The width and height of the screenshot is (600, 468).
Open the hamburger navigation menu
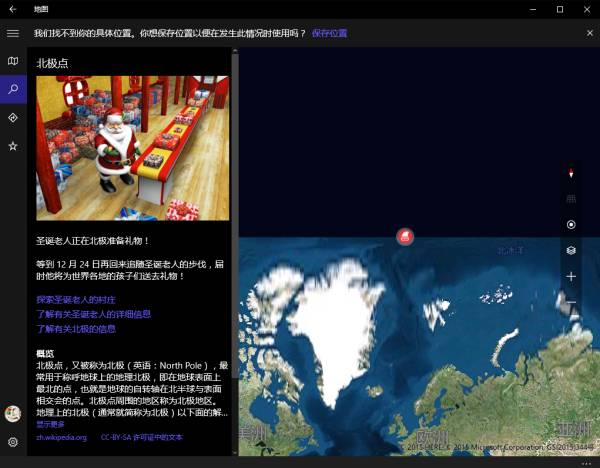tap(13, 33)
